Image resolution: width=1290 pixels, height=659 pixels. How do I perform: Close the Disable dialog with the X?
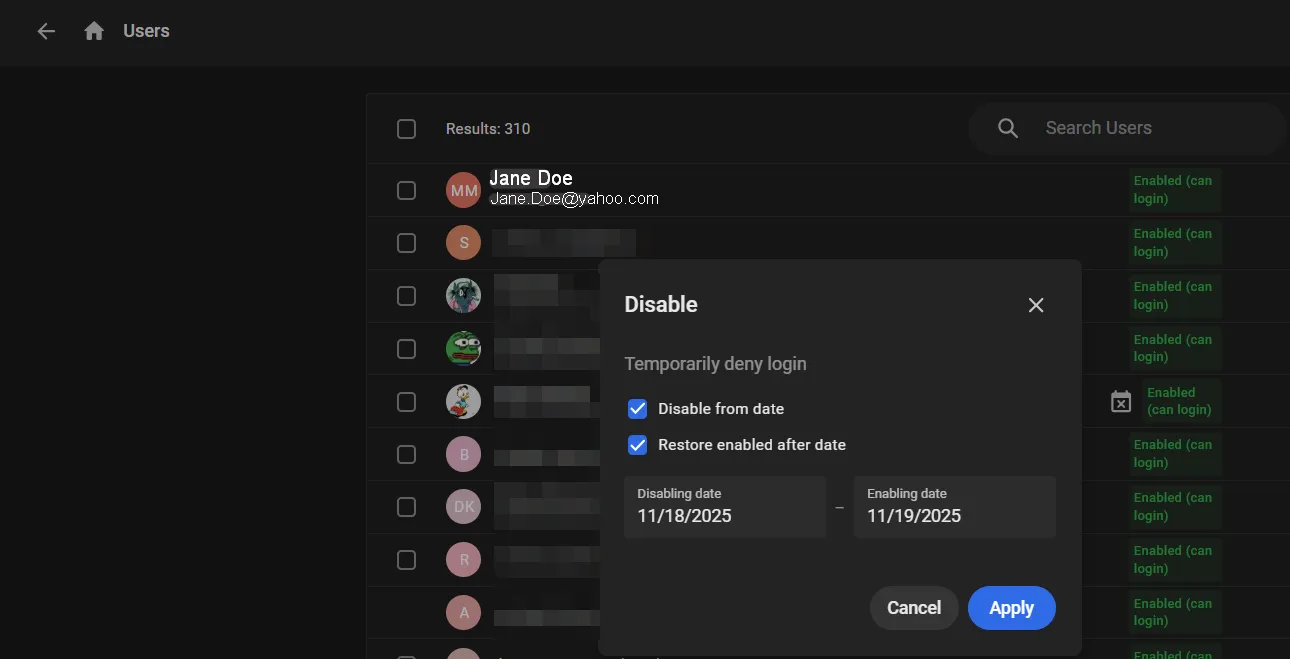[1036, 305]
